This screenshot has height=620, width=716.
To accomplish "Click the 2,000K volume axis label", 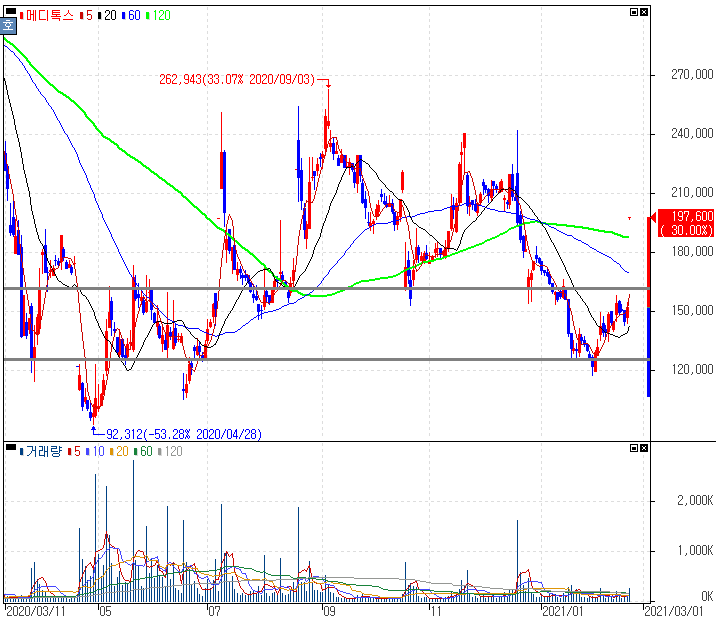I will [695, 501].
